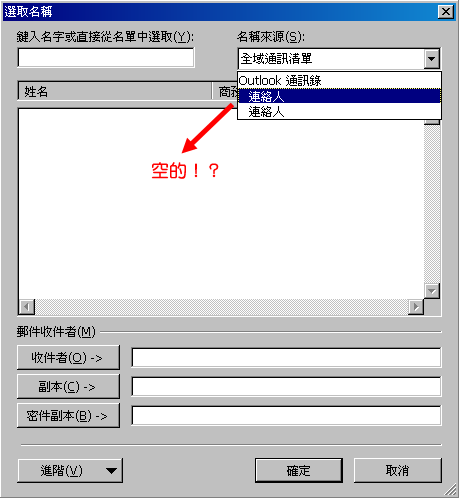Sort by the 姓名 column header
Screen dimensions: 459x498
[115, 91]
